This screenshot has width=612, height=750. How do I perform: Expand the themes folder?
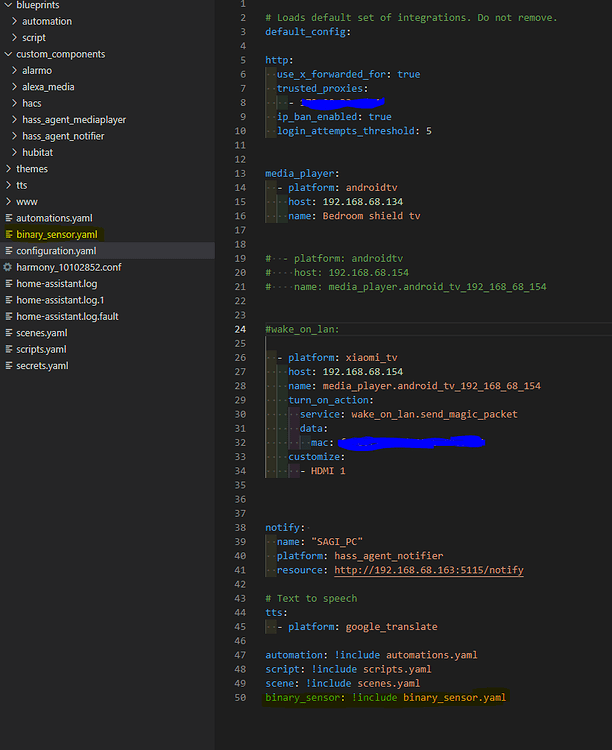[x=8, y=169]
